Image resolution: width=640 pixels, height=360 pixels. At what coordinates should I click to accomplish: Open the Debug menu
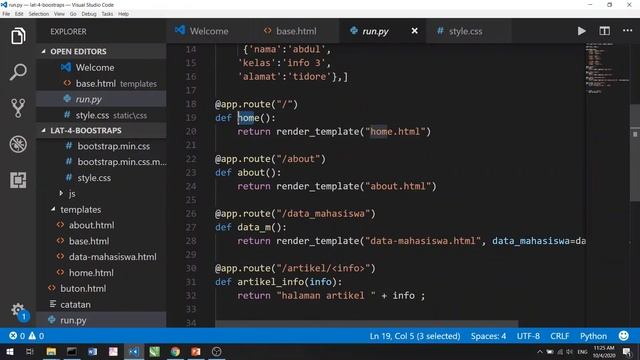pyautogui.click(x=89, y=14)
